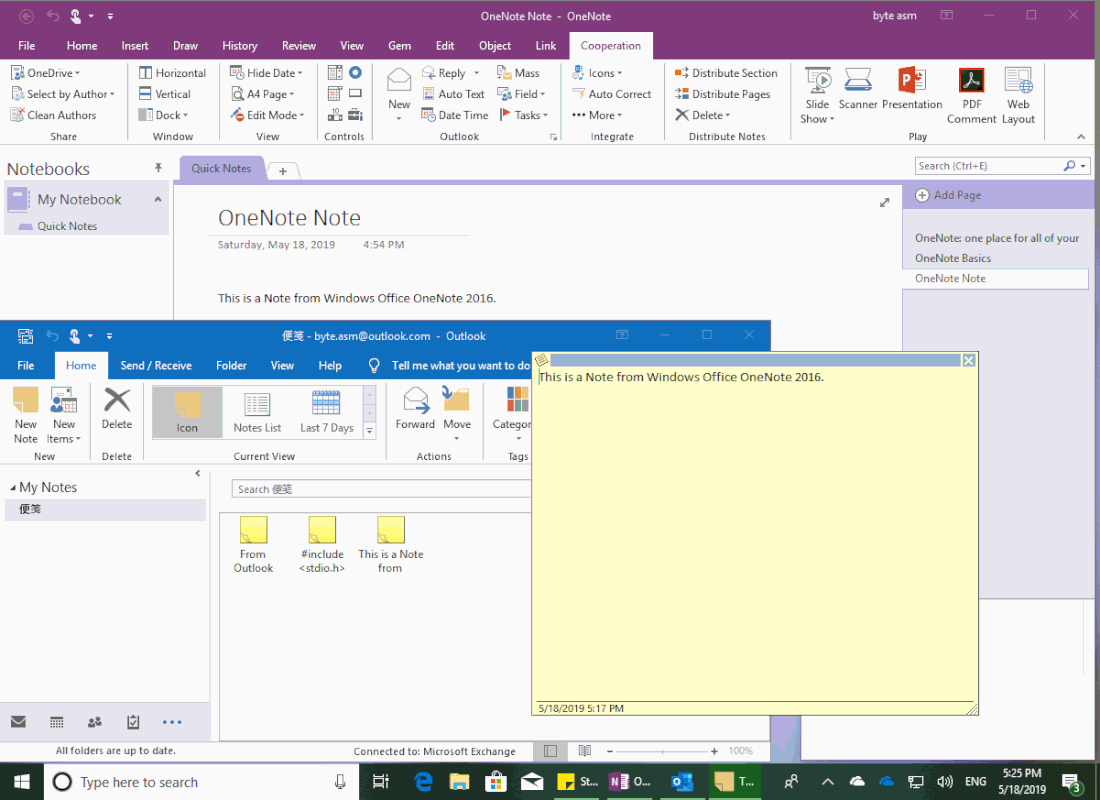Switch to Send / Receive tab
Viewport: 1100px width, 800px height.
156,365
